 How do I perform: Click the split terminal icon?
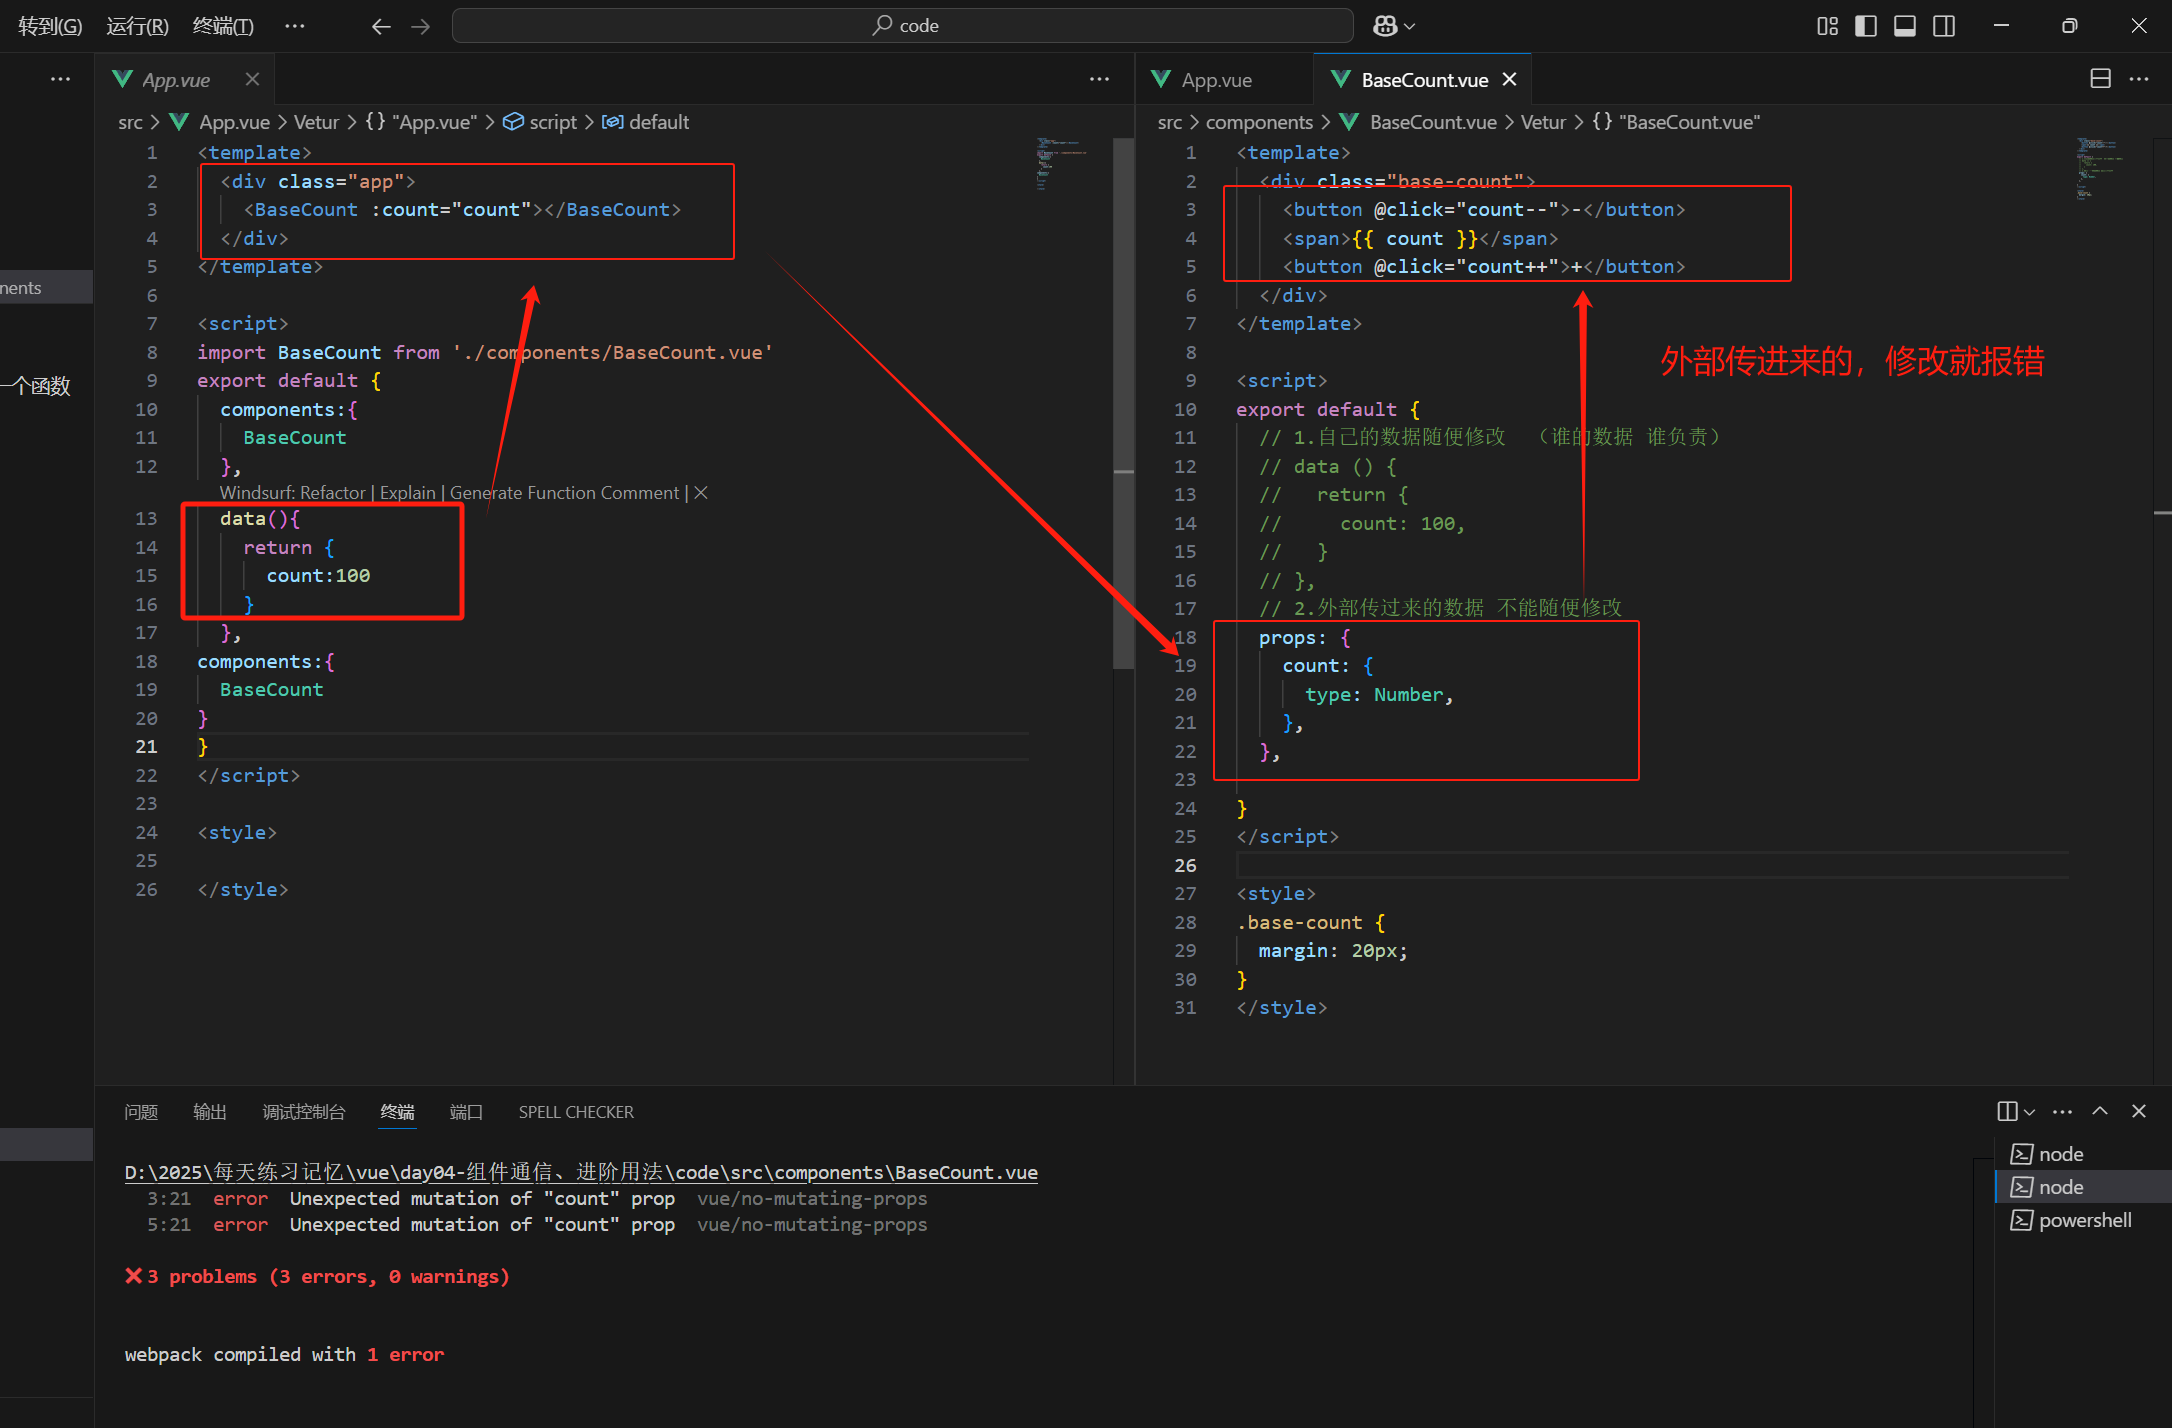point(2007,1111)
